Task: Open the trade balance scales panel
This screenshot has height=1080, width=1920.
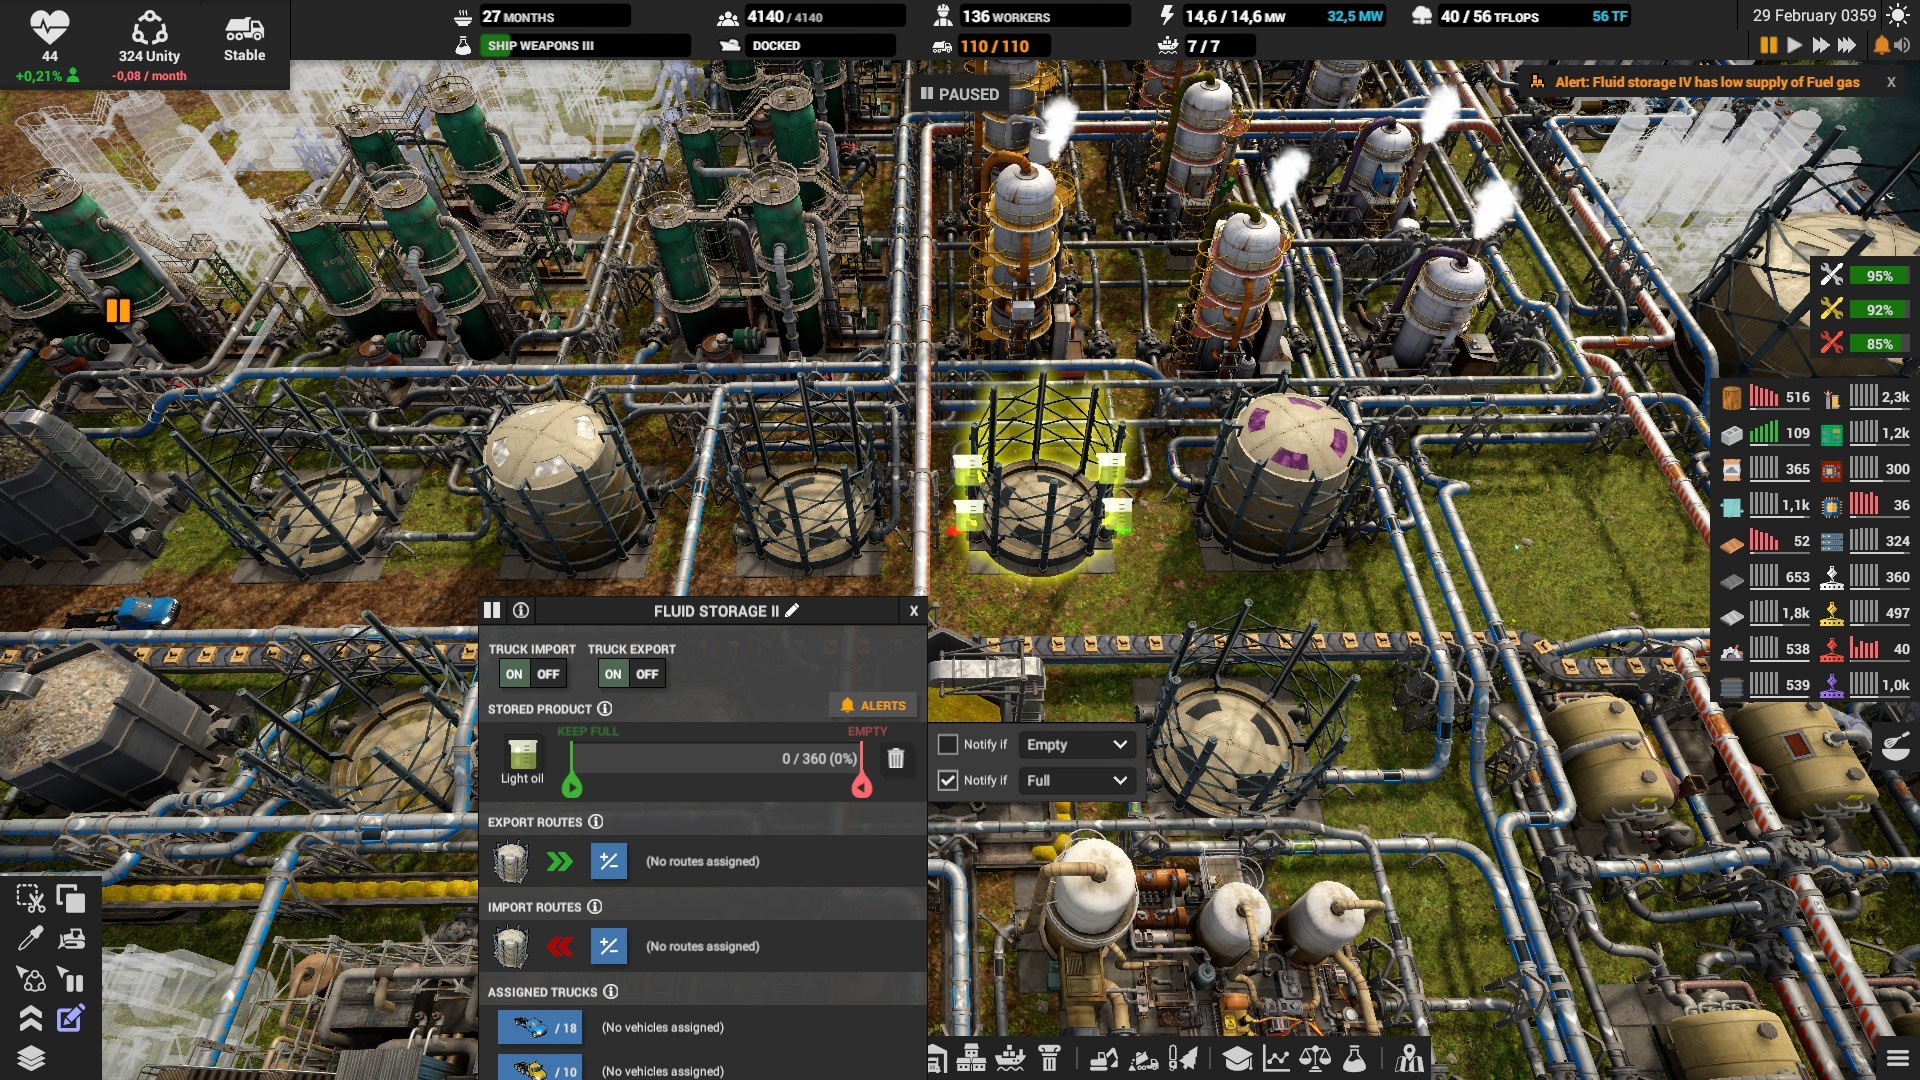Action: (x=1315, y=1058)
